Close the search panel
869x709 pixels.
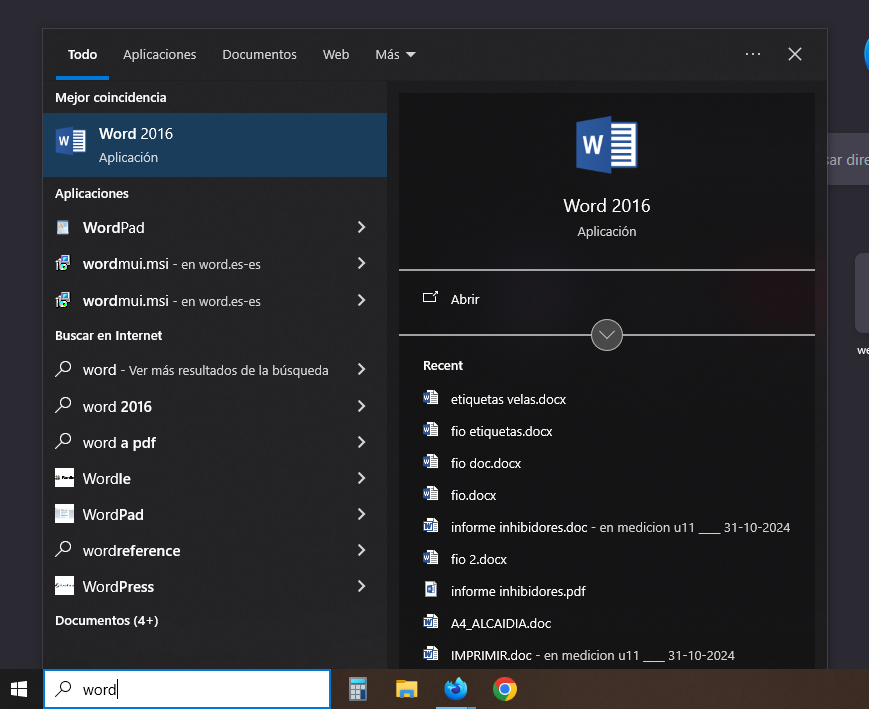[x=795, y=54]
